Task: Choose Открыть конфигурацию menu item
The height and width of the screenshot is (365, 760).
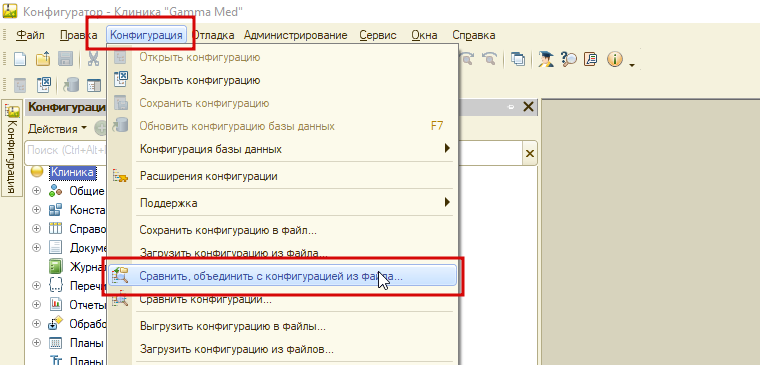Action: [282, 57]
